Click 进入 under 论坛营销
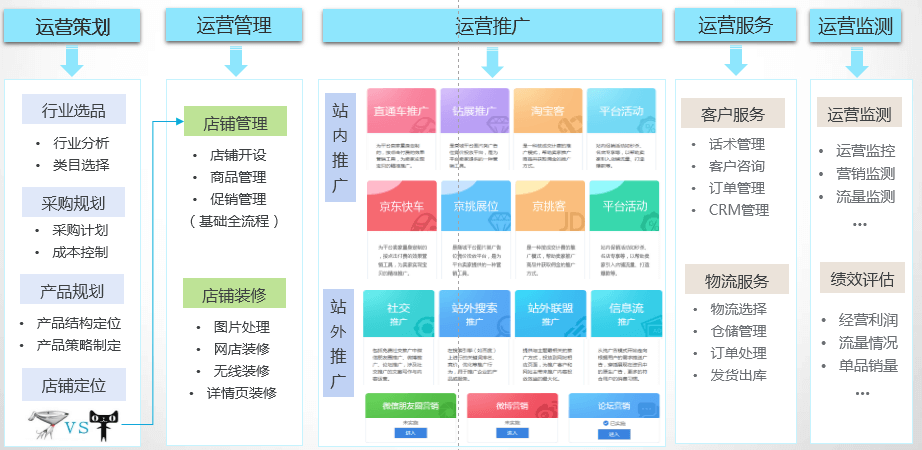The image size is (922, 450). [614, 434]
